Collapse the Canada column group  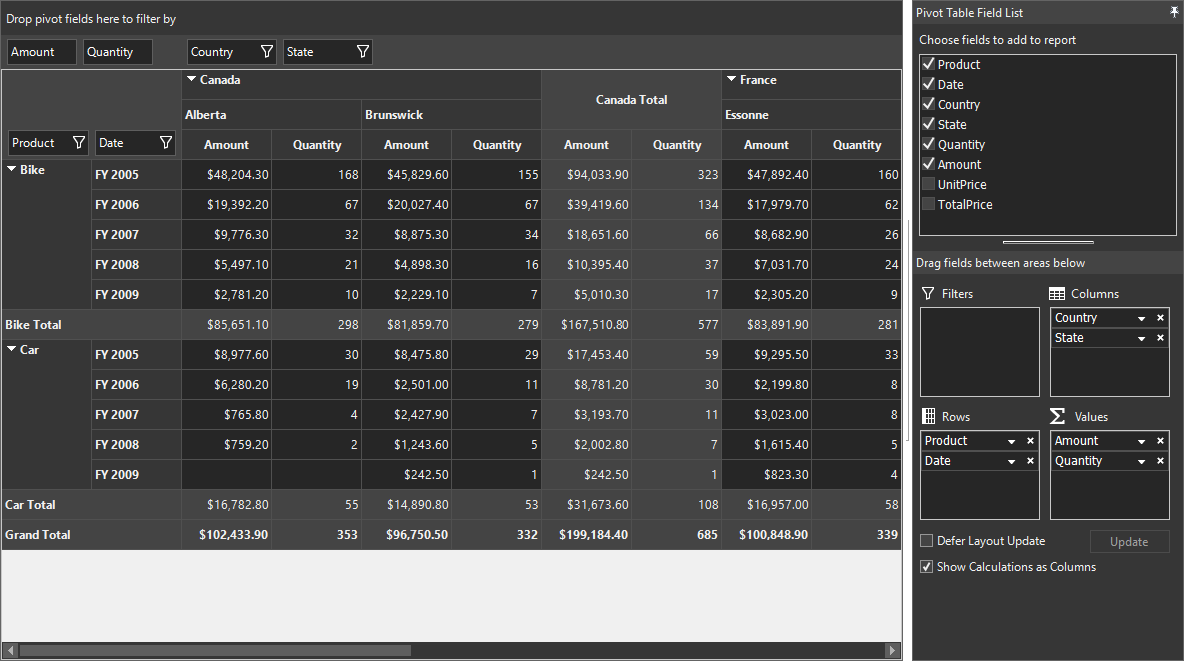192,79
